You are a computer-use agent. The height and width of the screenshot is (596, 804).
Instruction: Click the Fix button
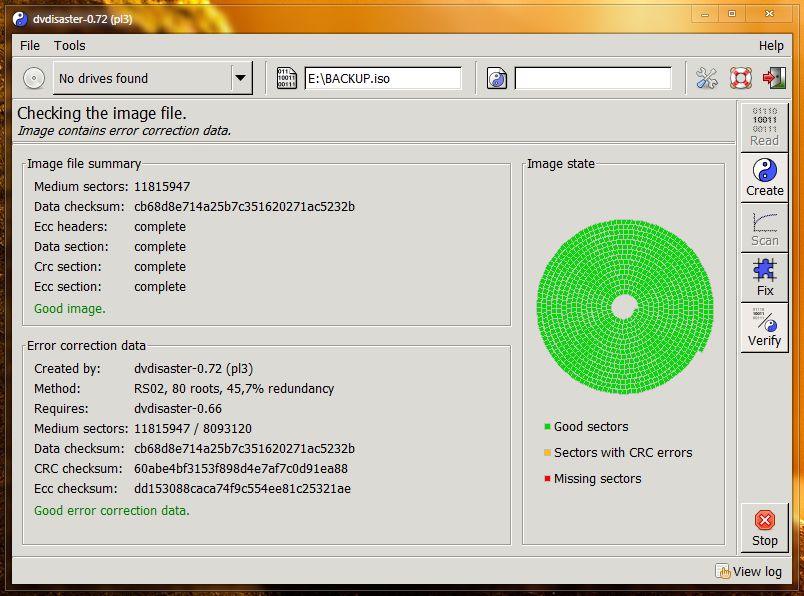click(x=765, y=277)
